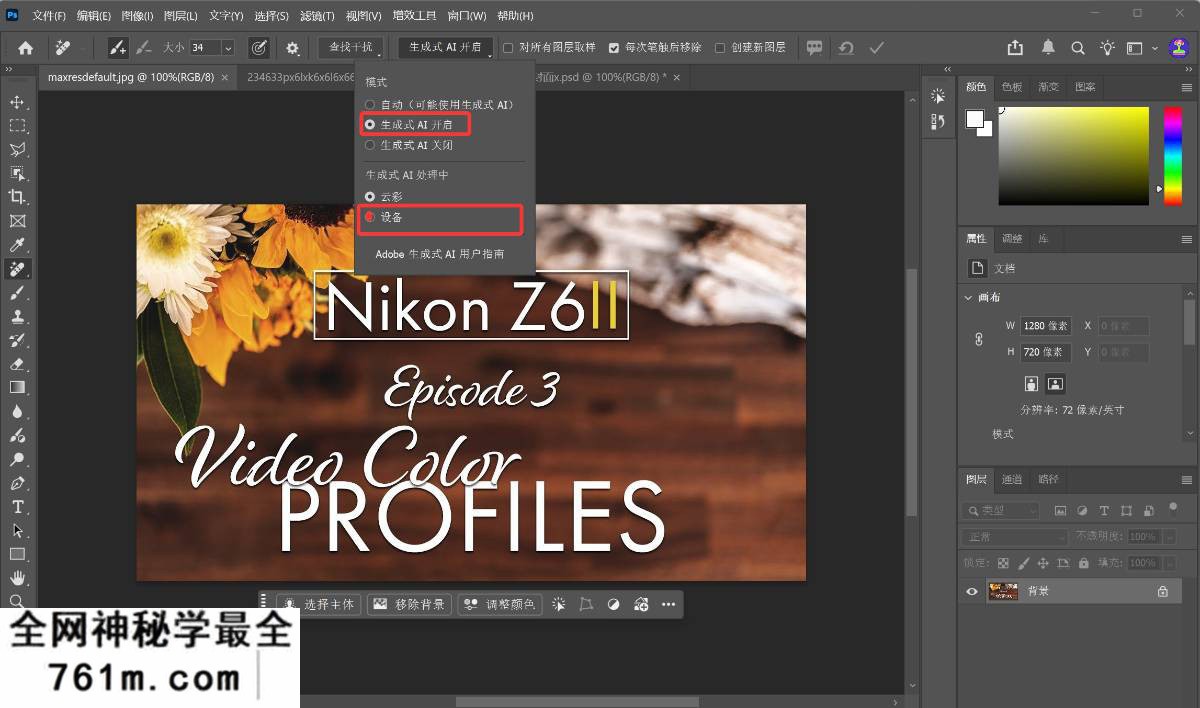Switch to the 色板 tab
This screenshot has height=708, width=1200.
(1012, 87)
